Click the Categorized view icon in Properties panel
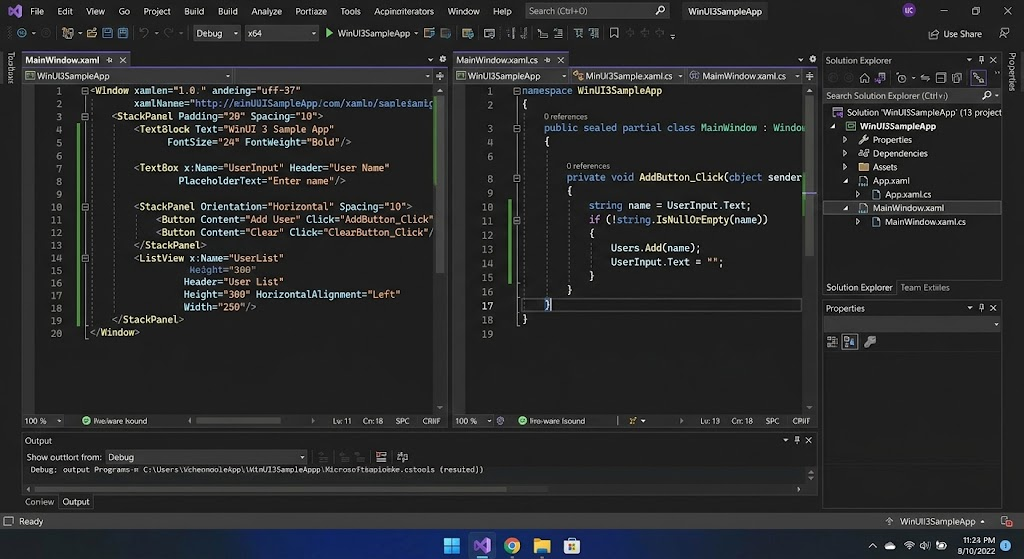The width and height of the screenshot is (1024, 559). point(832,342)
